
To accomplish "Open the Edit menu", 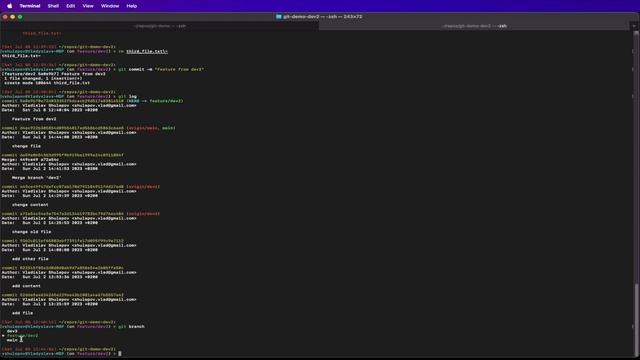I will [x=71, y=6].
